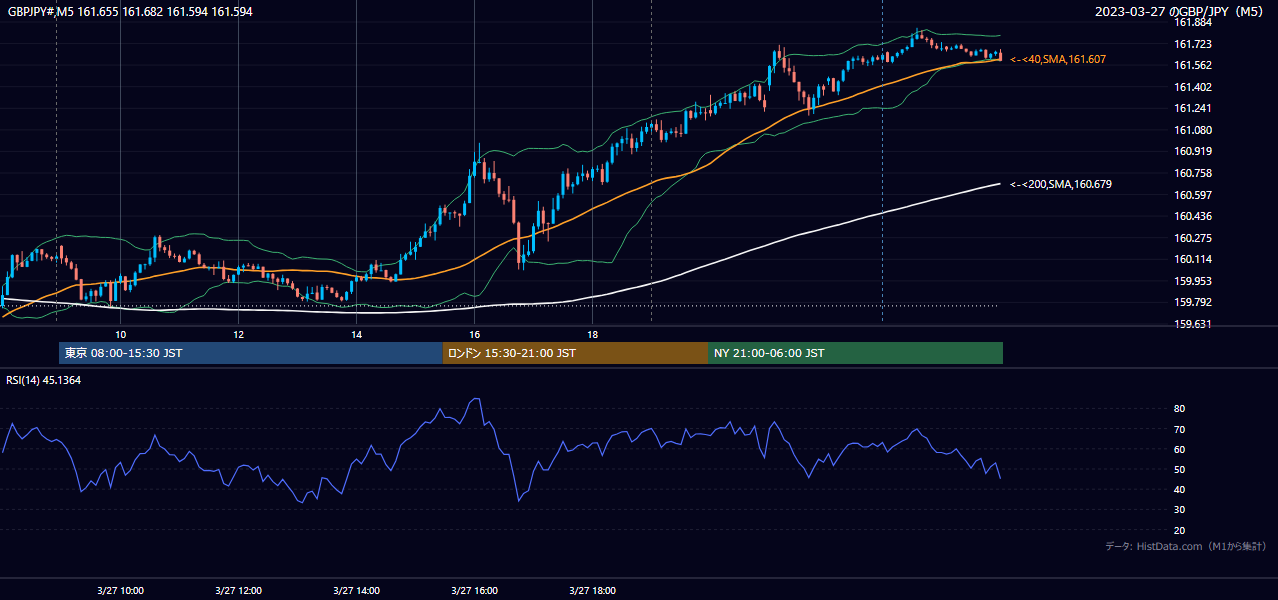The height and width of the screenshot is (600, 1278).
Task: Click the RSI scale value 70
Action: [1179, 429]
